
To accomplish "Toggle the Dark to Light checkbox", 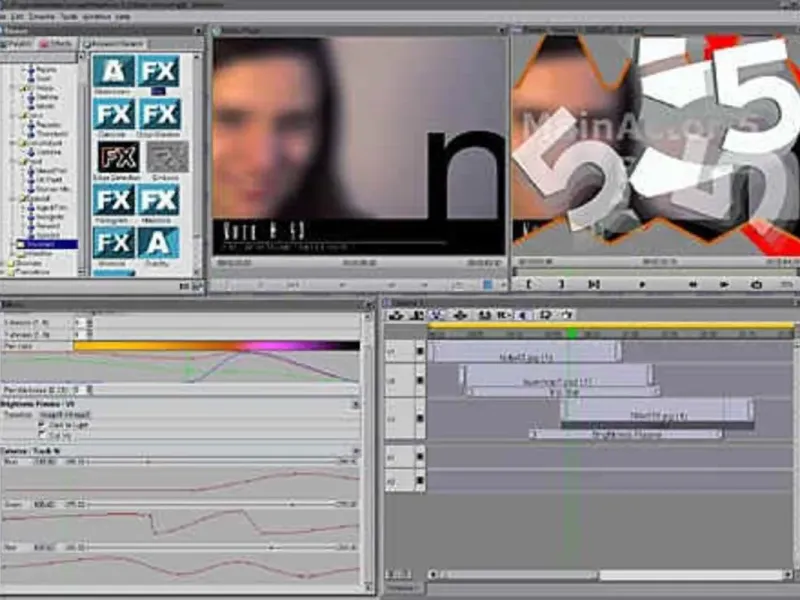I will click(x=42, y=424).
